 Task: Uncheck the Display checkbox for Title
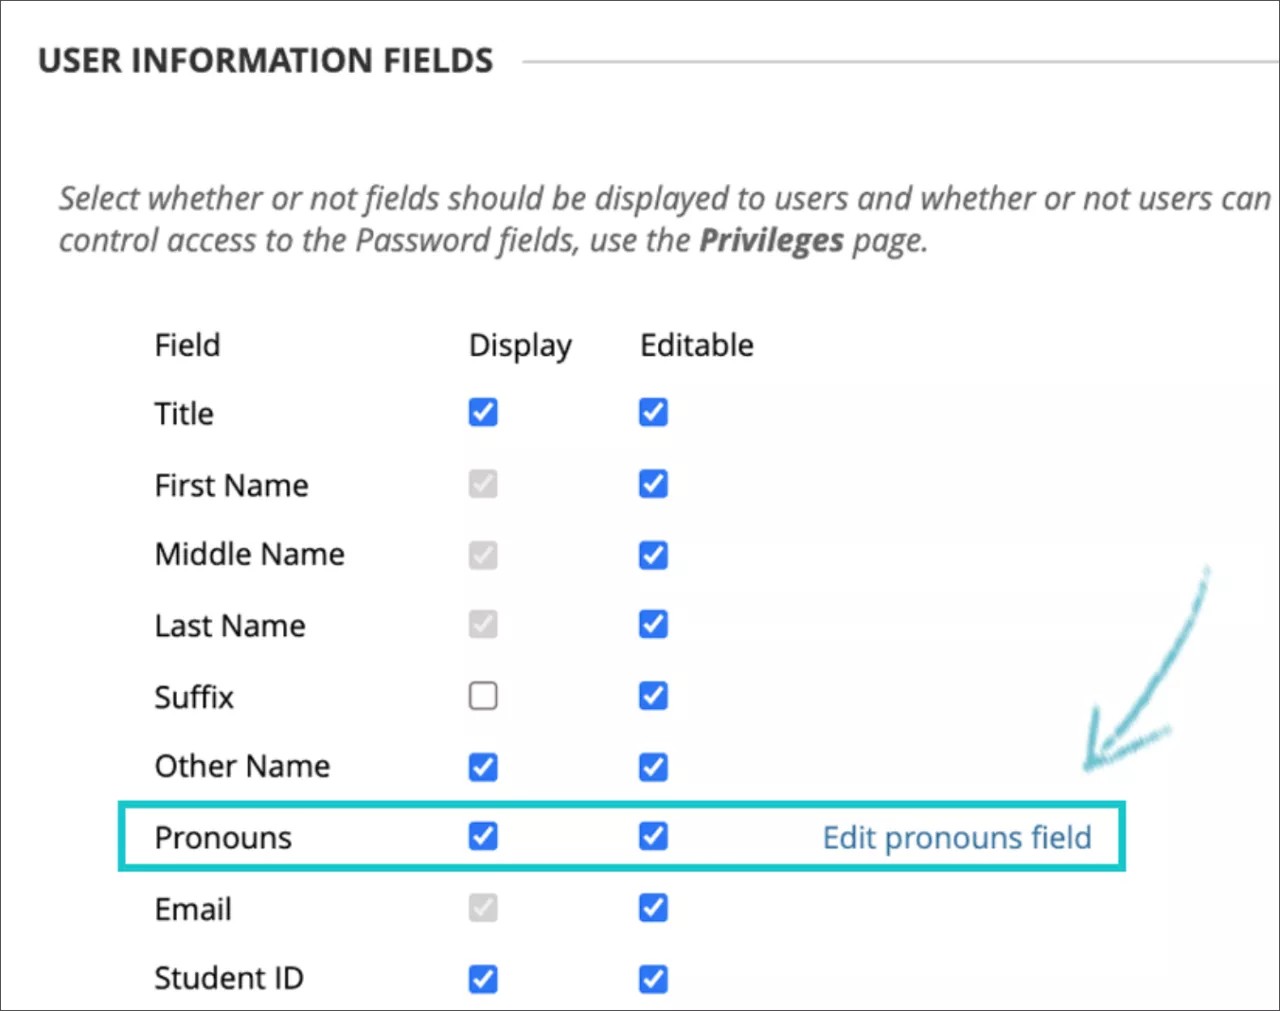pos(483,412)
